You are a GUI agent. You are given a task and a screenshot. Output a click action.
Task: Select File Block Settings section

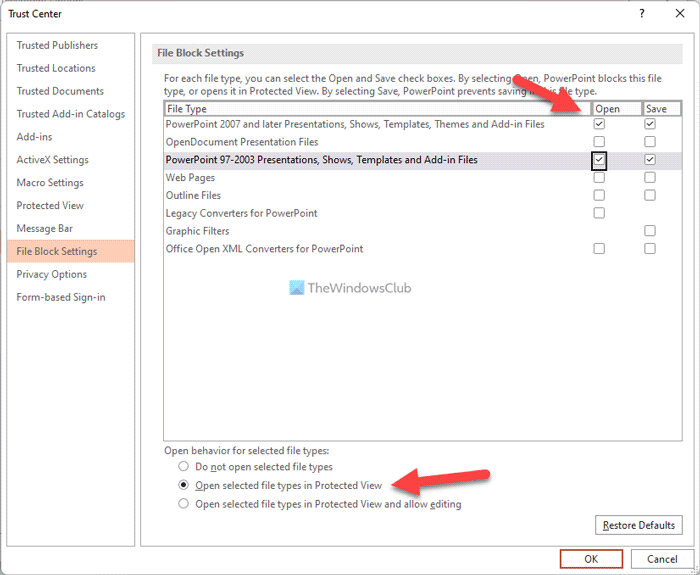click(x=71, y=251)
